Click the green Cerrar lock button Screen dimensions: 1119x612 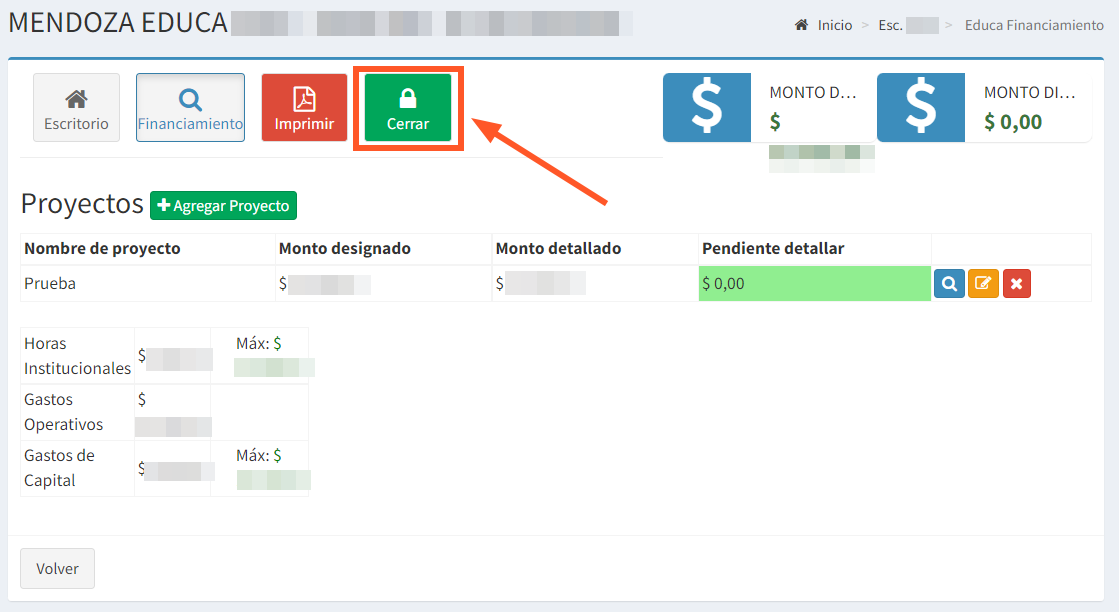point(408,108)
